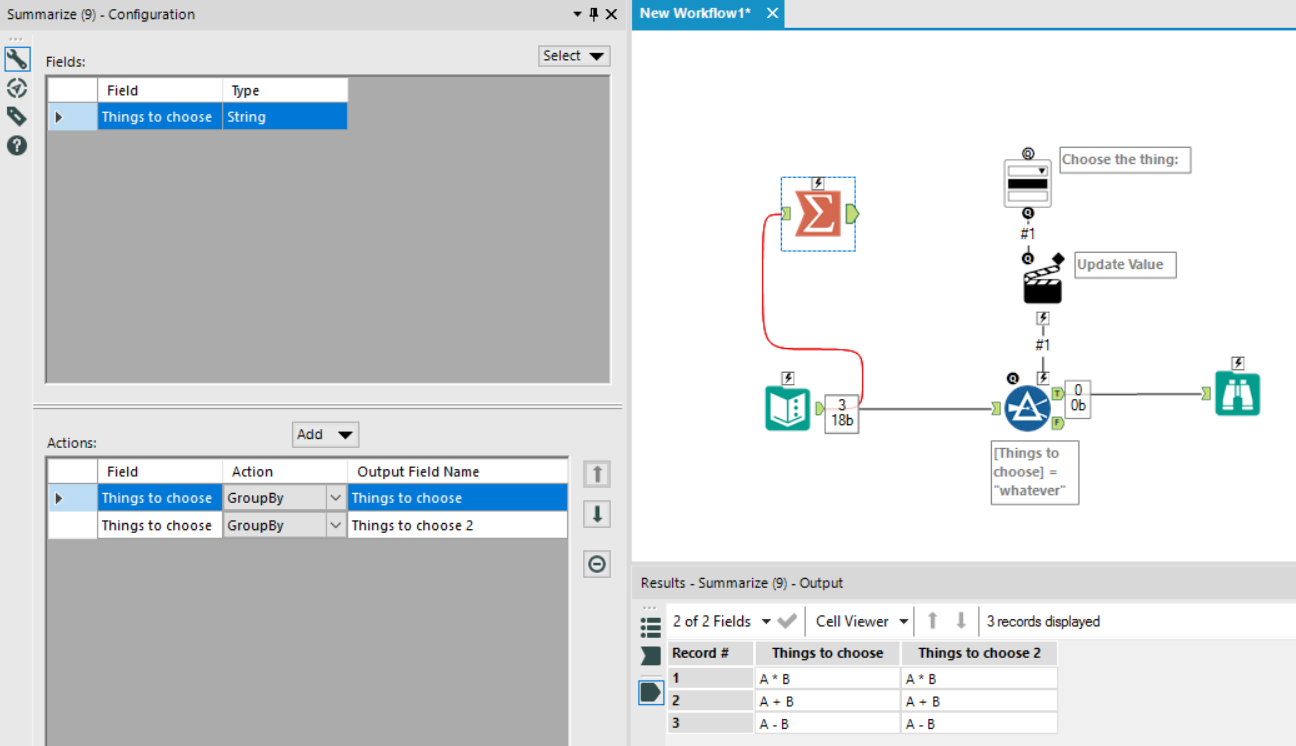Select the Drop Down interface tool
Viewport: 1296px width, 746px height.
coord(1027,183)
